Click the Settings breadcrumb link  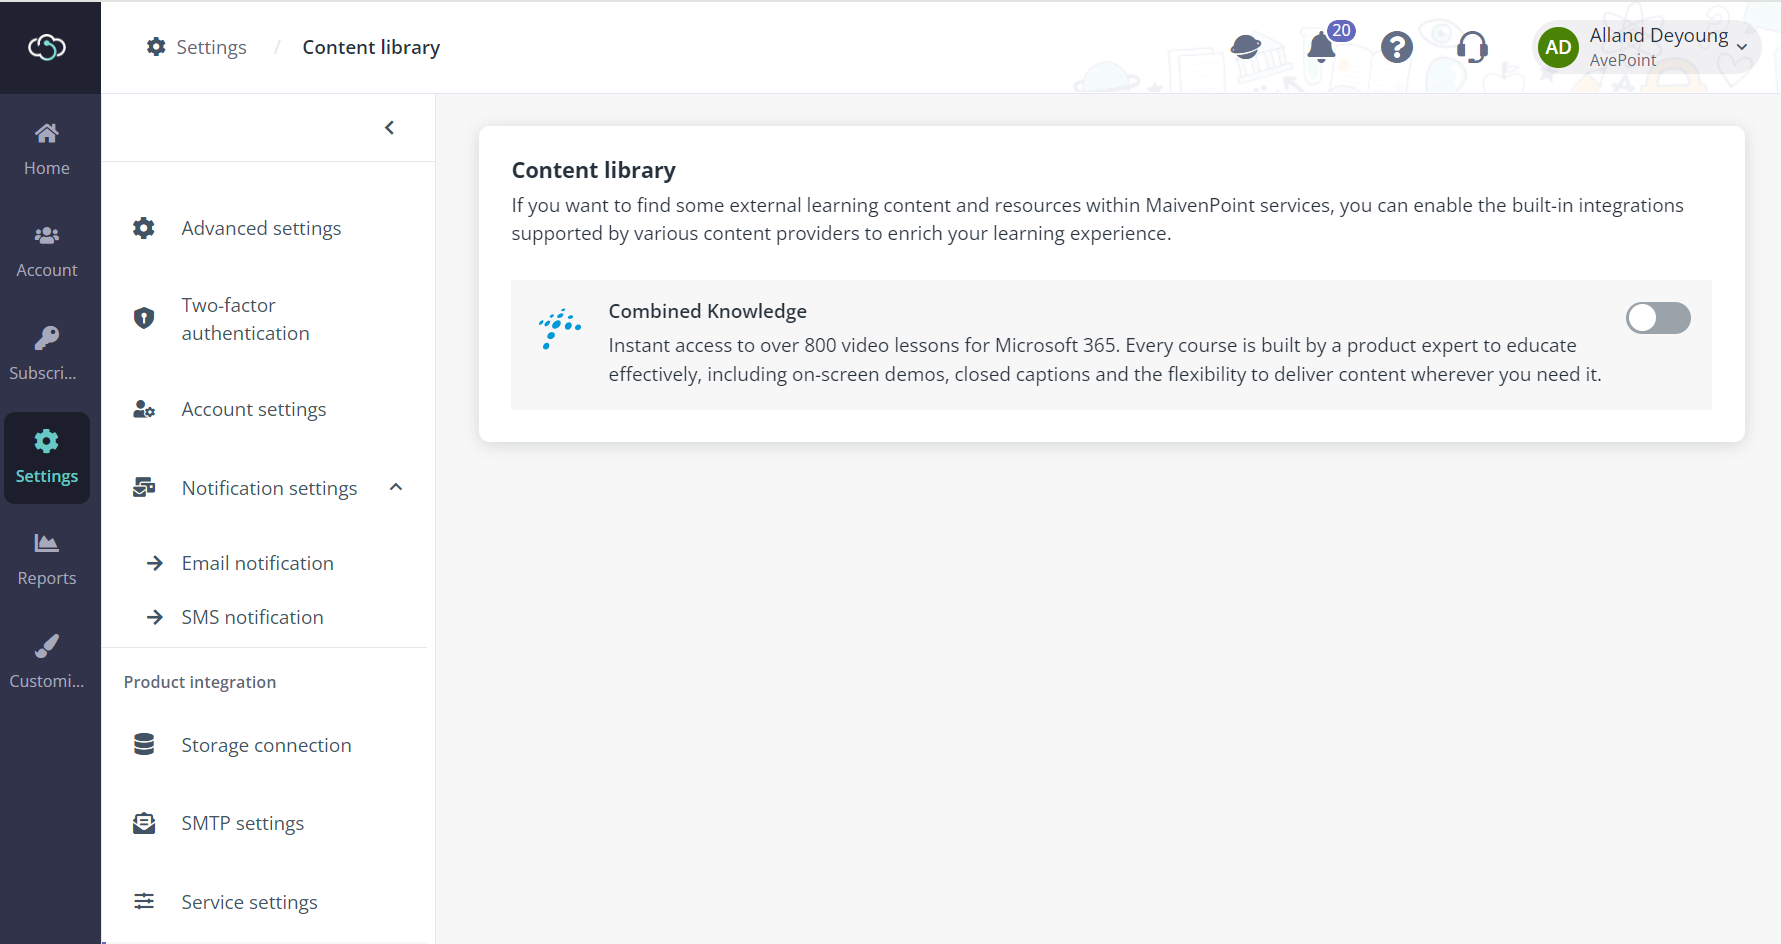coord(211,47)
